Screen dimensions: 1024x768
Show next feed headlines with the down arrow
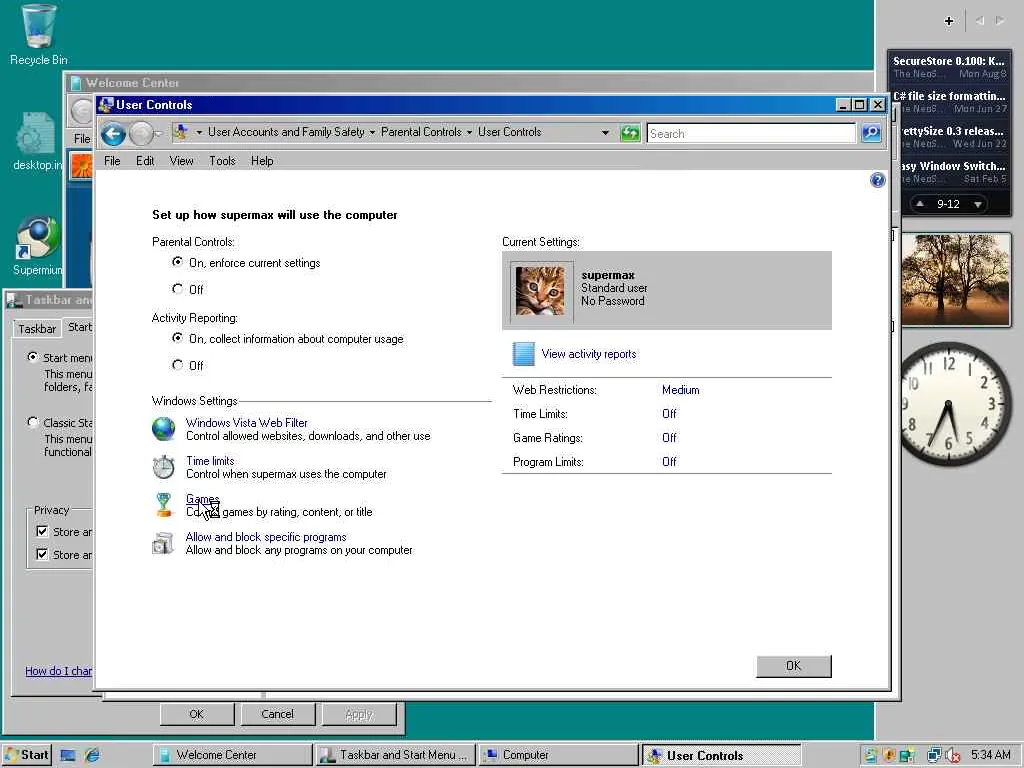coord(978,204)
